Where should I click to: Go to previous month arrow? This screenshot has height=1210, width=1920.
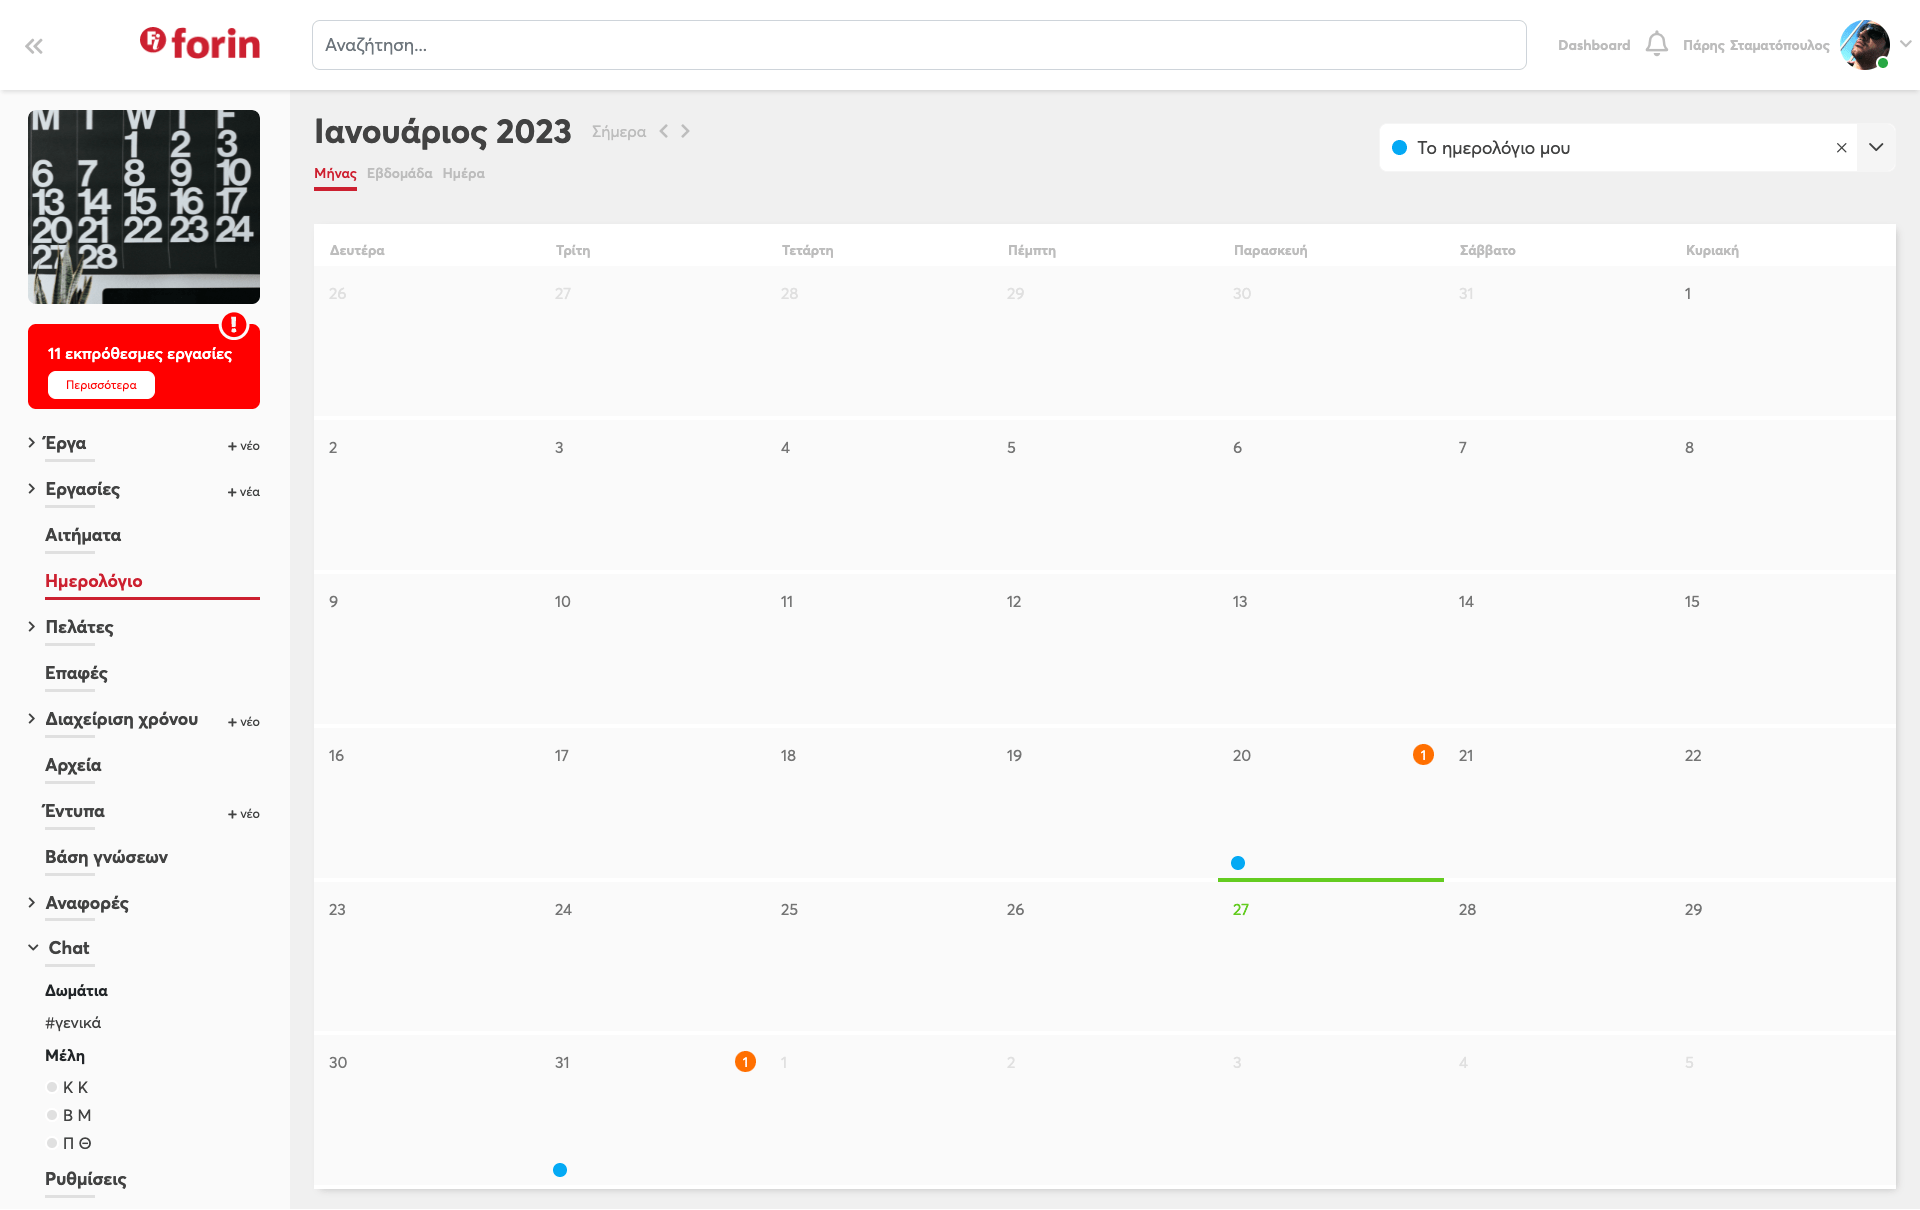[663, 131]
